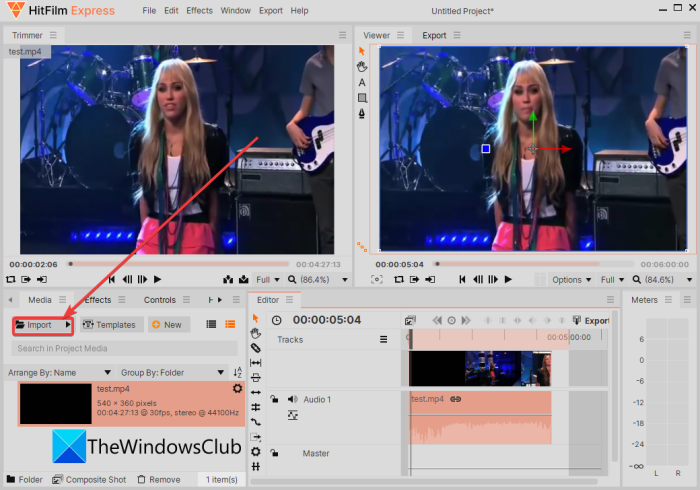Click the Folder button

pyautogui.click(x=25, y=480)
